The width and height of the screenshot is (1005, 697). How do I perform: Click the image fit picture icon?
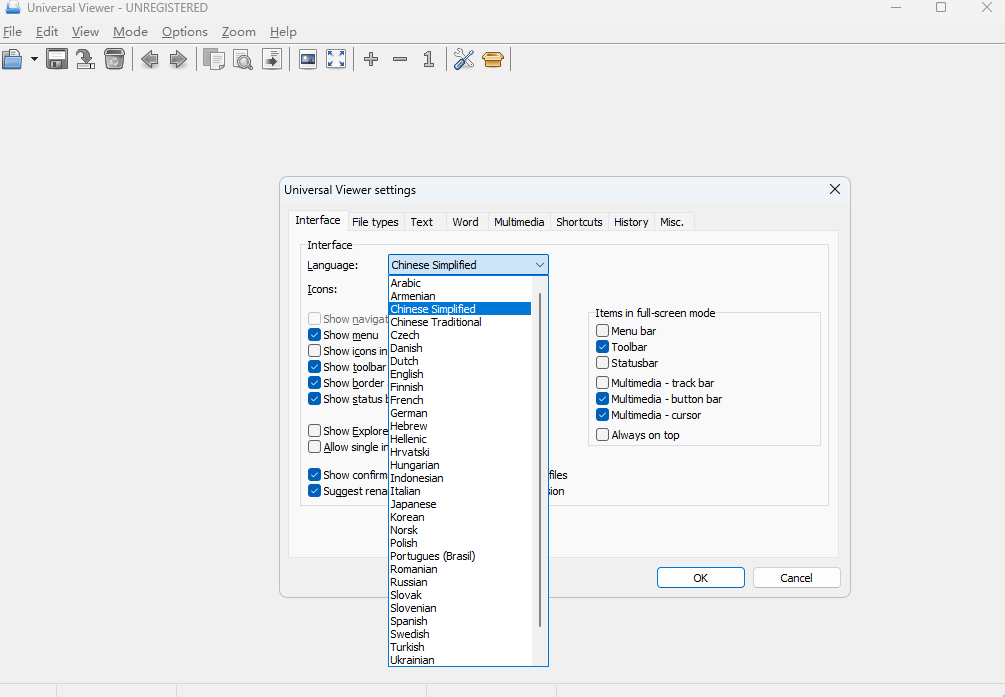pos(308,60)
